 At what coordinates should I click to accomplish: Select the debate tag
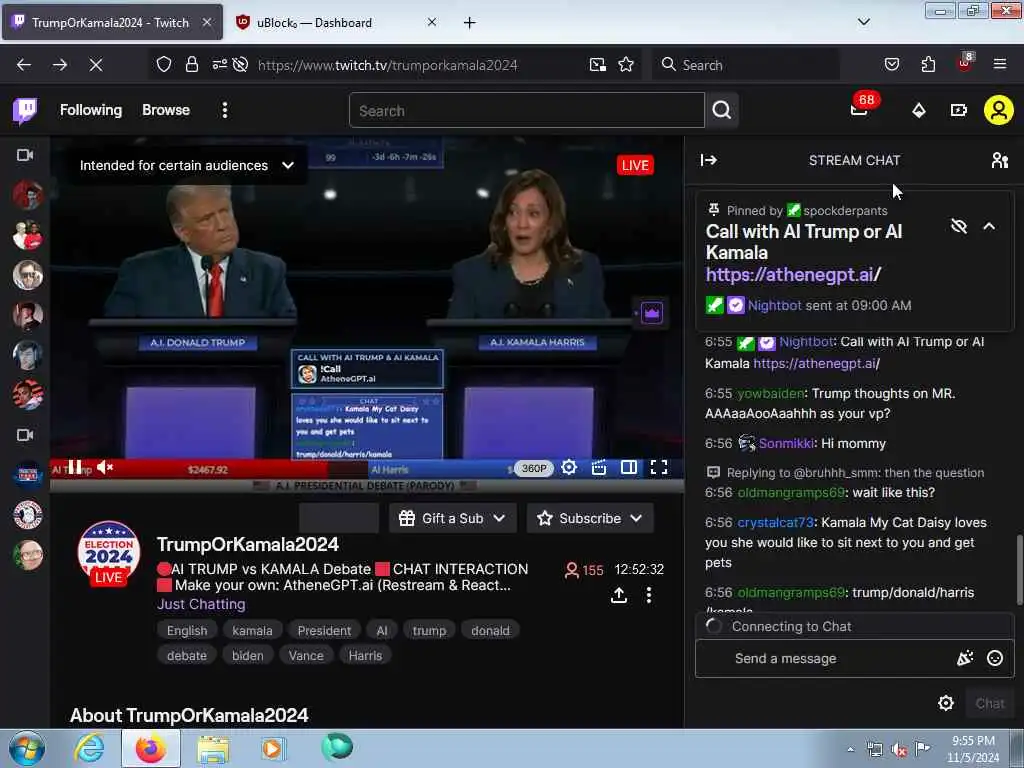[x=187, y=655]
